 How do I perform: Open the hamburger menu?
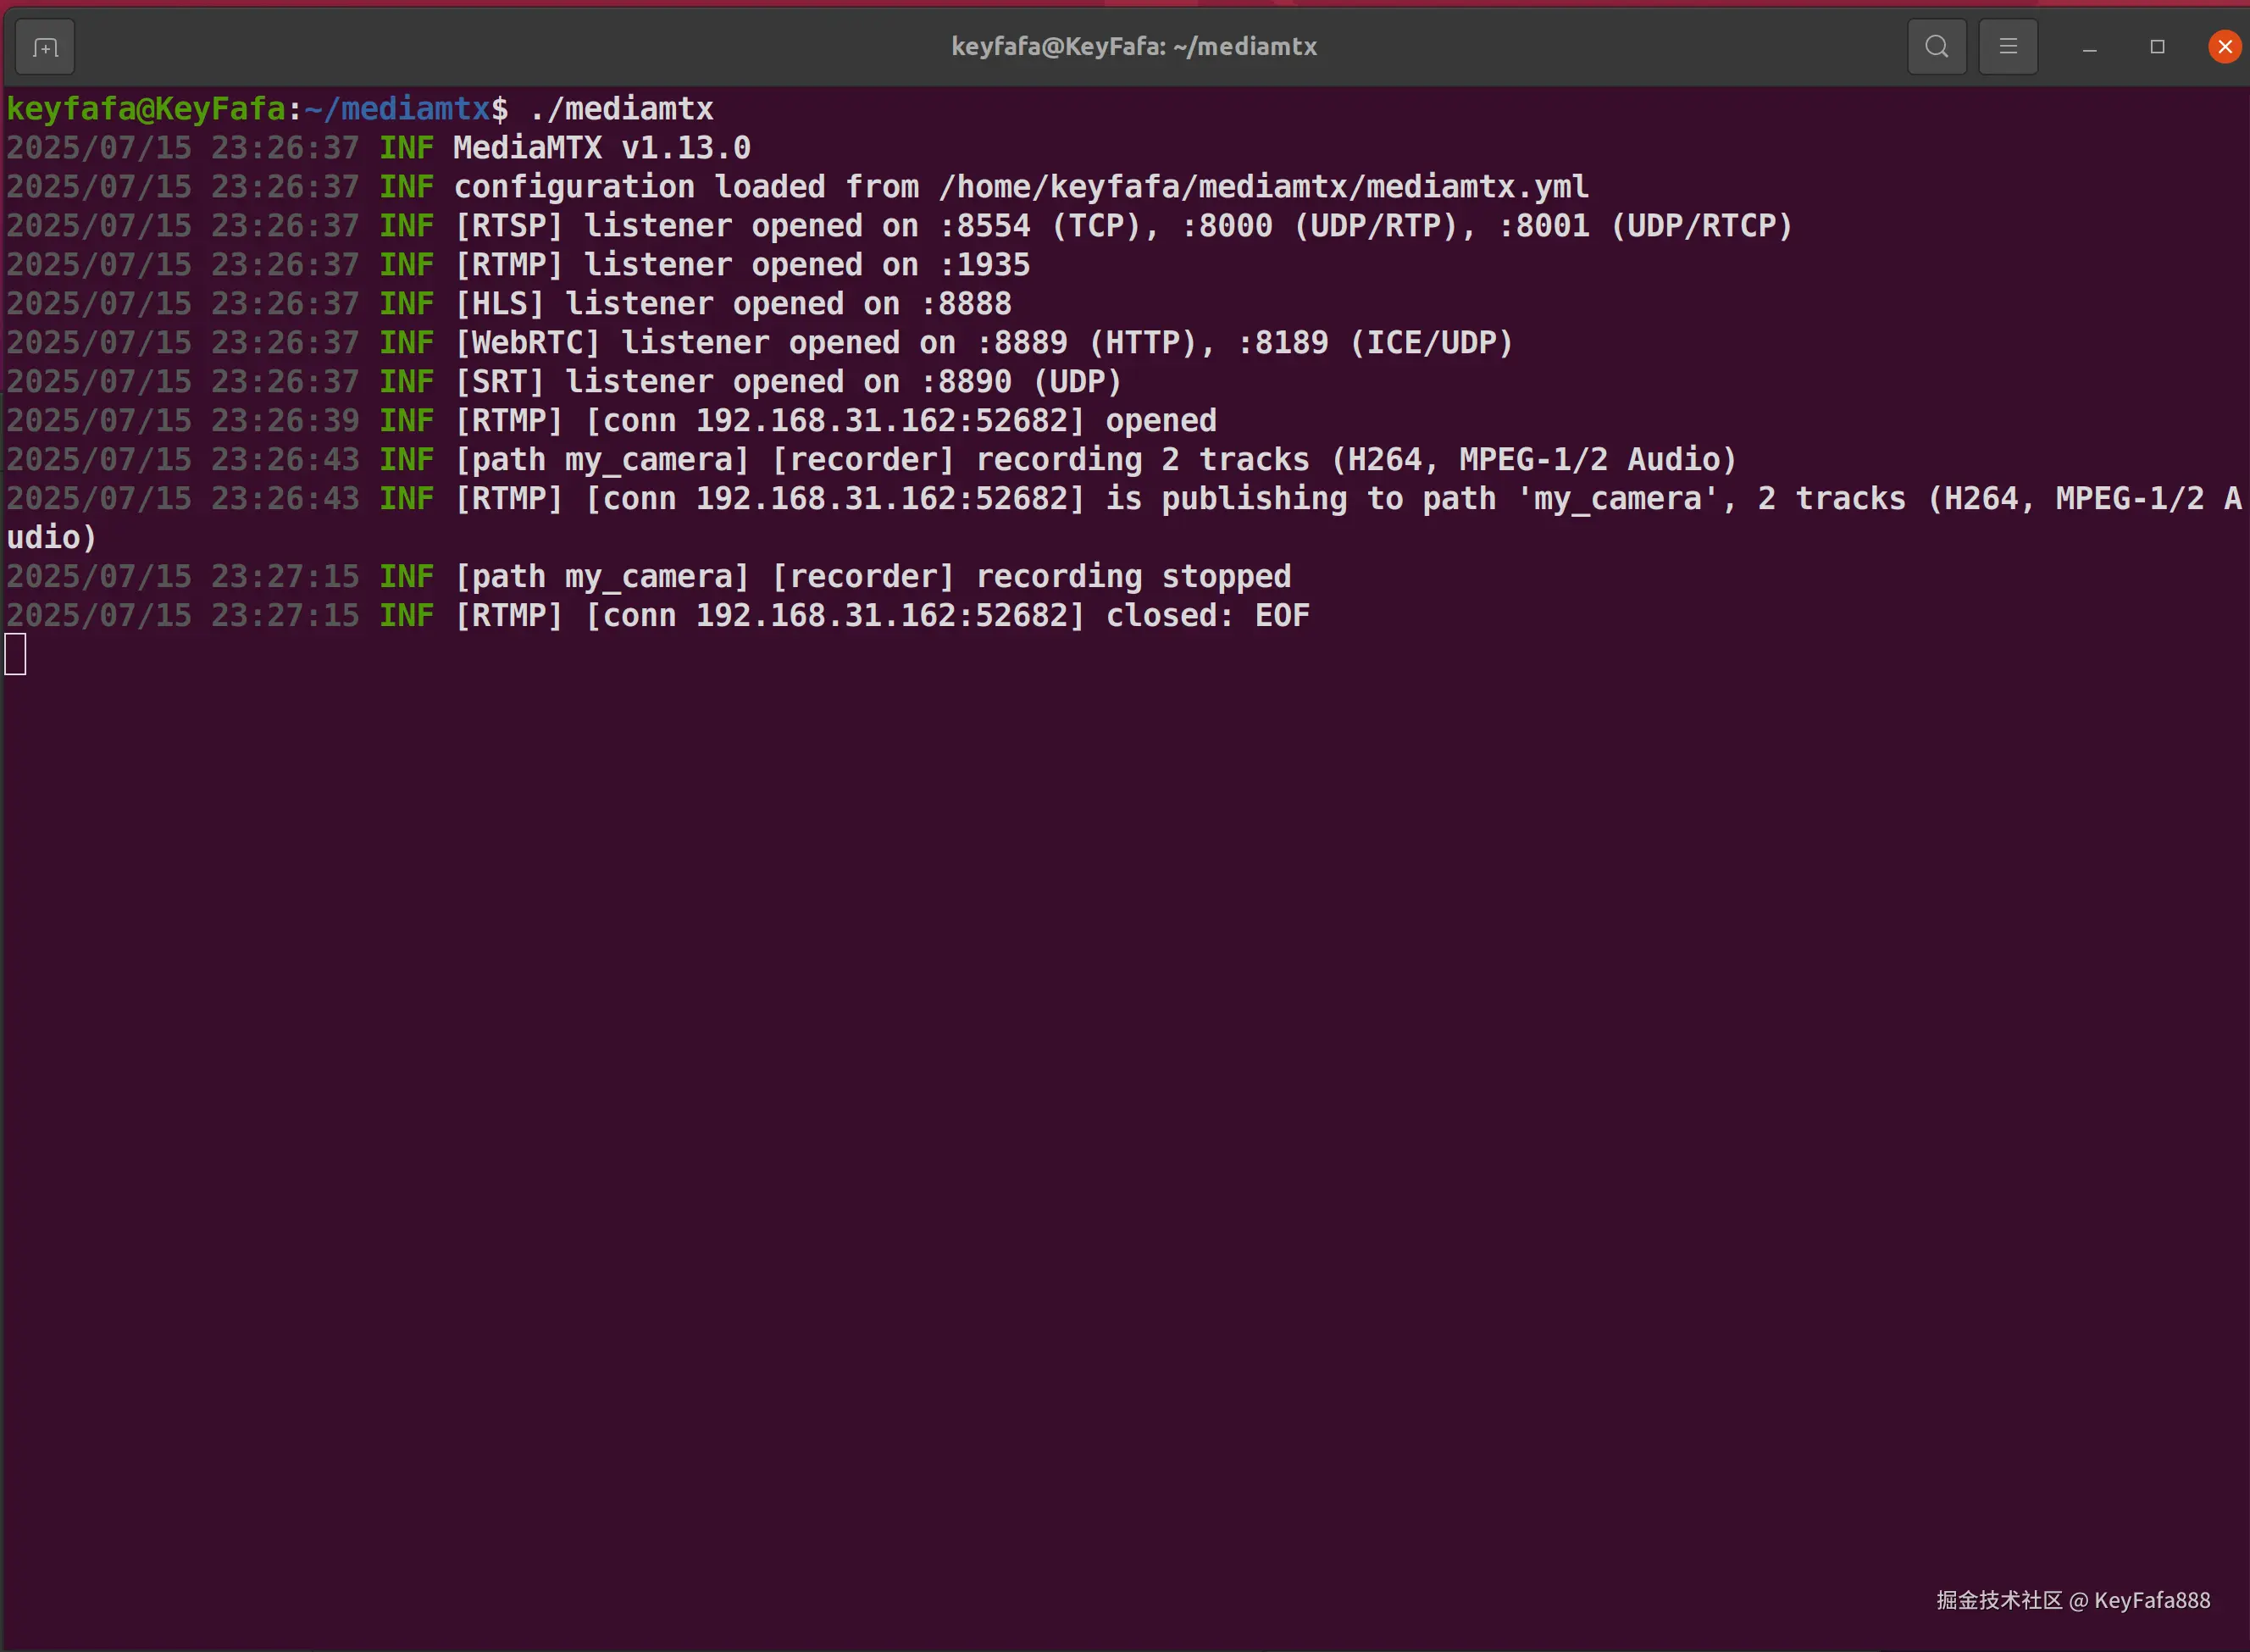coord(2007,47)
